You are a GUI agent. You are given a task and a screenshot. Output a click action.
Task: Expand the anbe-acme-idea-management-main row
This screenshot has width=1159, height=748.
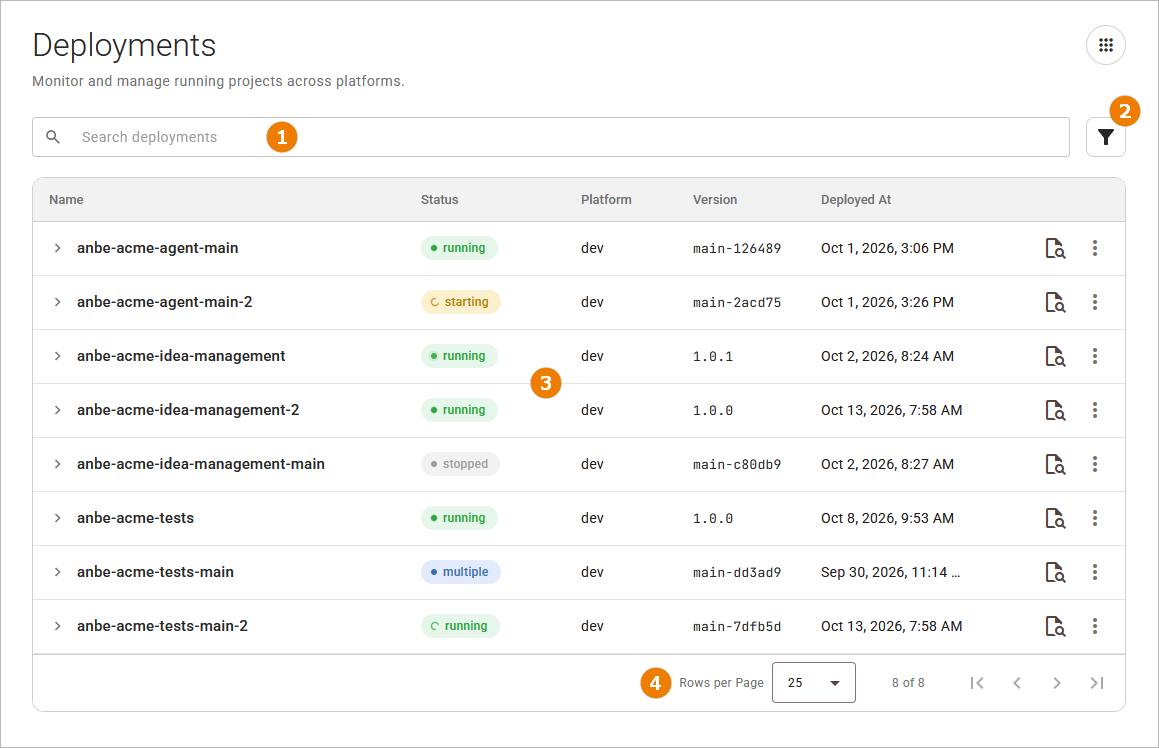tap(57, 464)
